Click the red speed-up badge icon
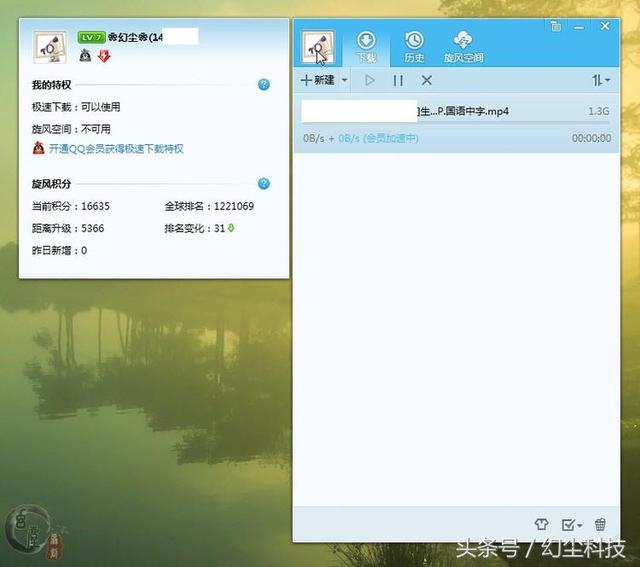Viewport: 640px width, 567px height. pos(104,55)
